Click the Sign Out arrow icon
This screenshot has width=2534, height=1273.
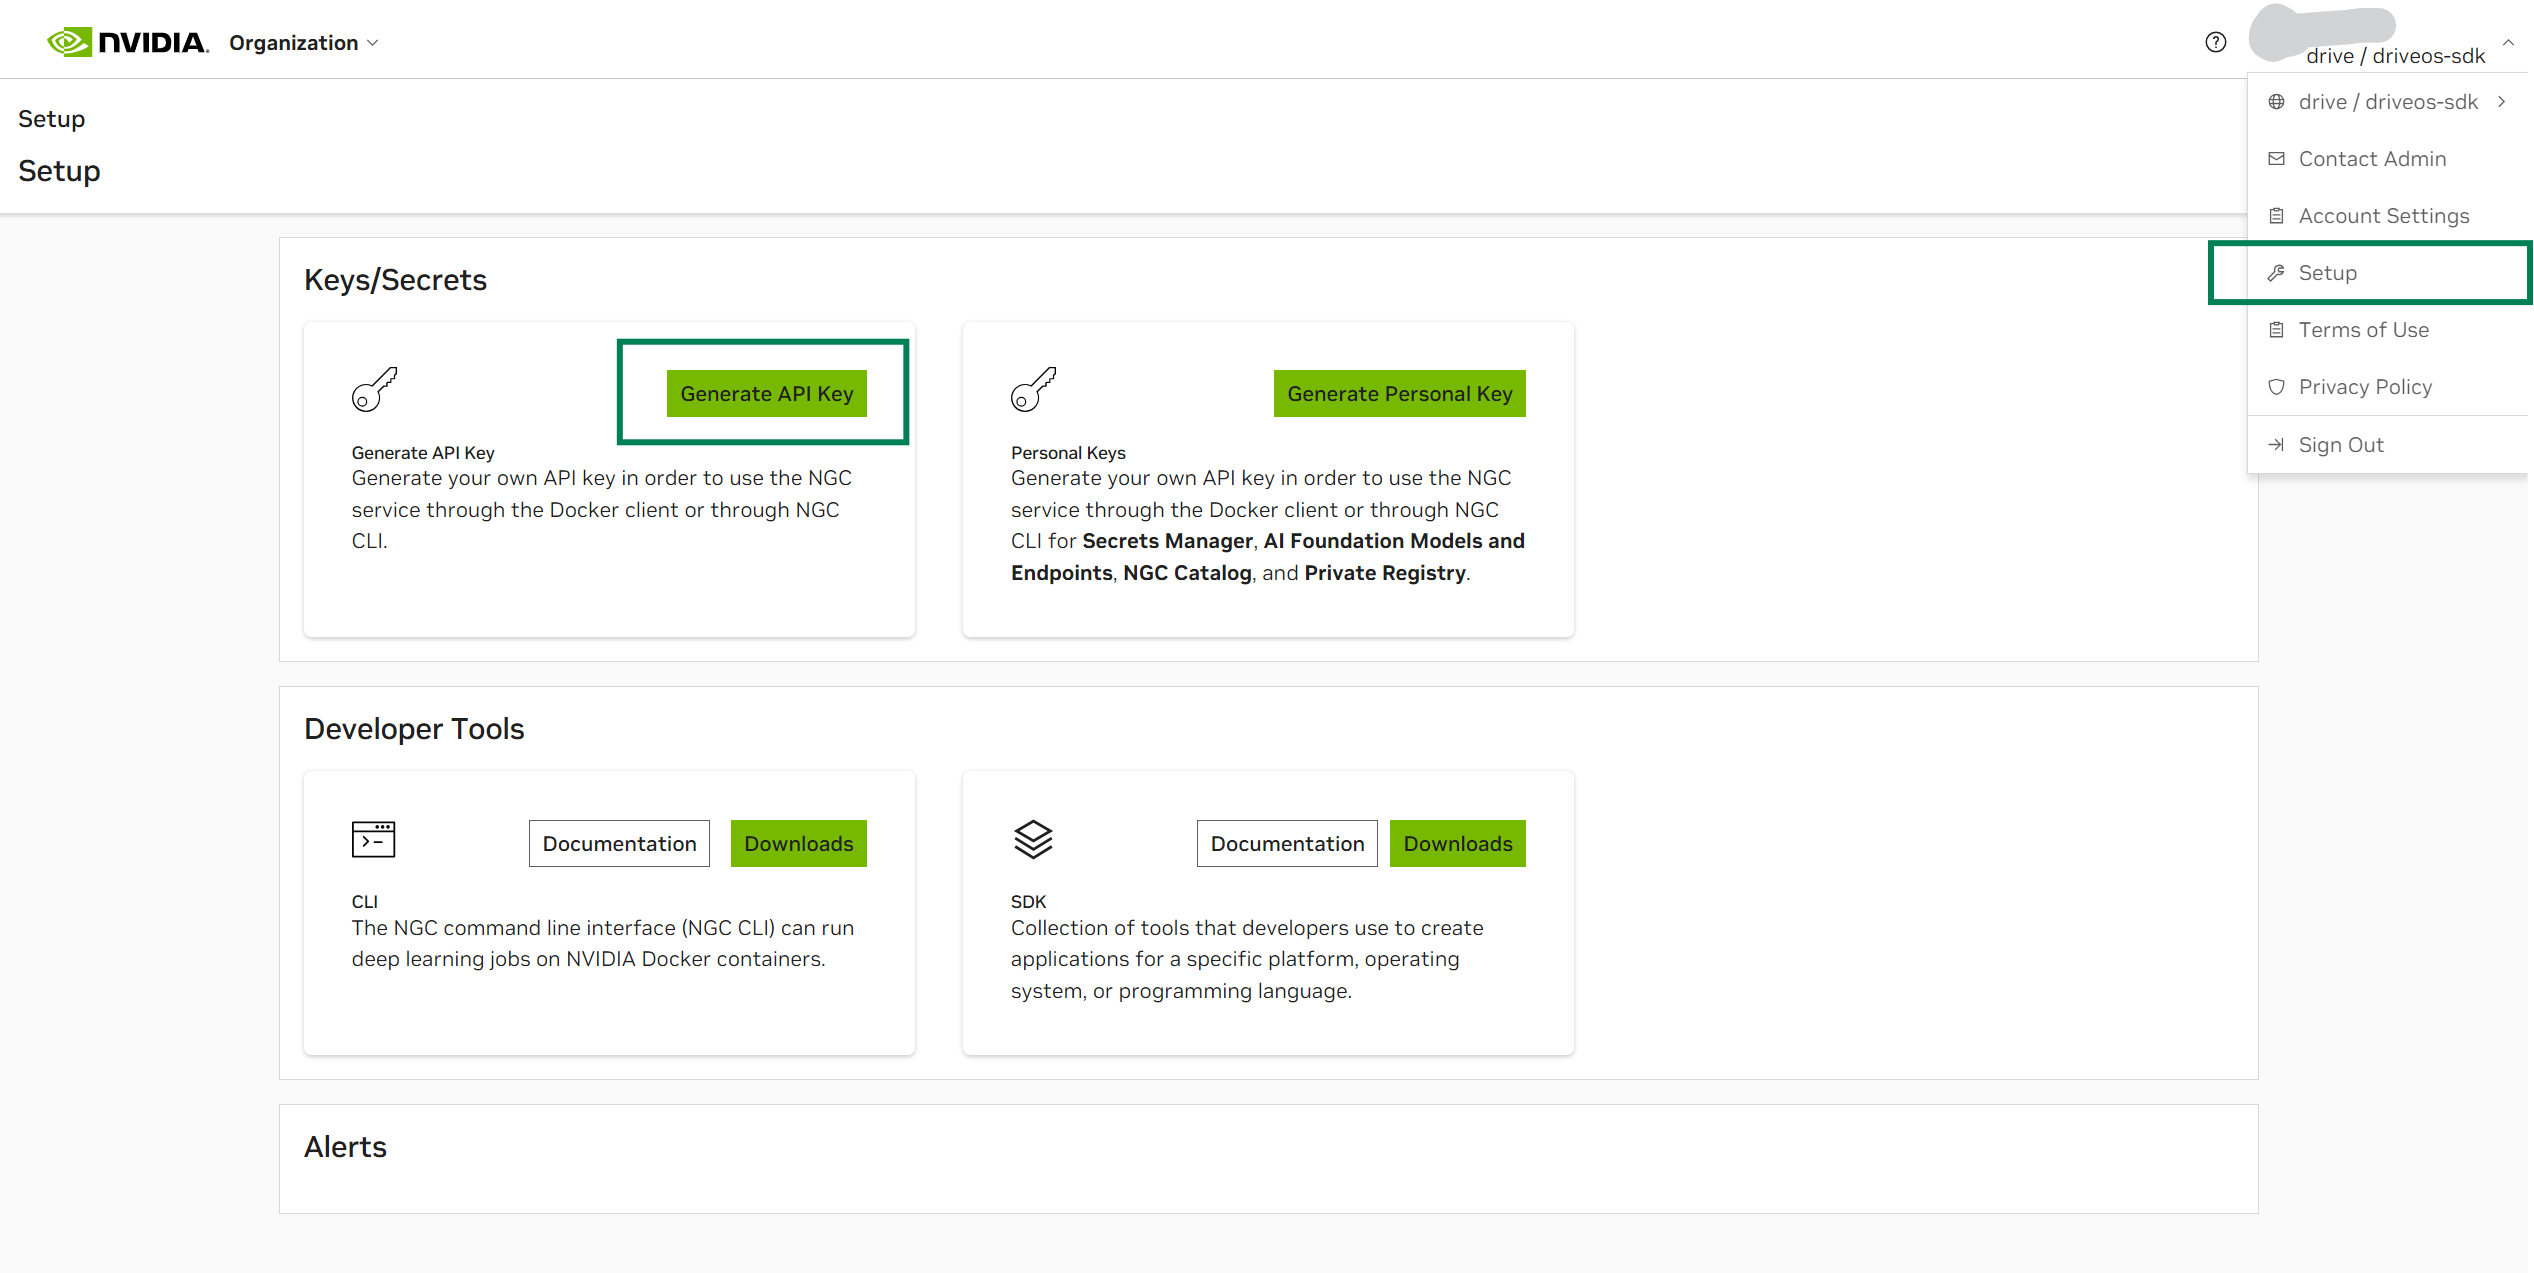pos(2276,445)
